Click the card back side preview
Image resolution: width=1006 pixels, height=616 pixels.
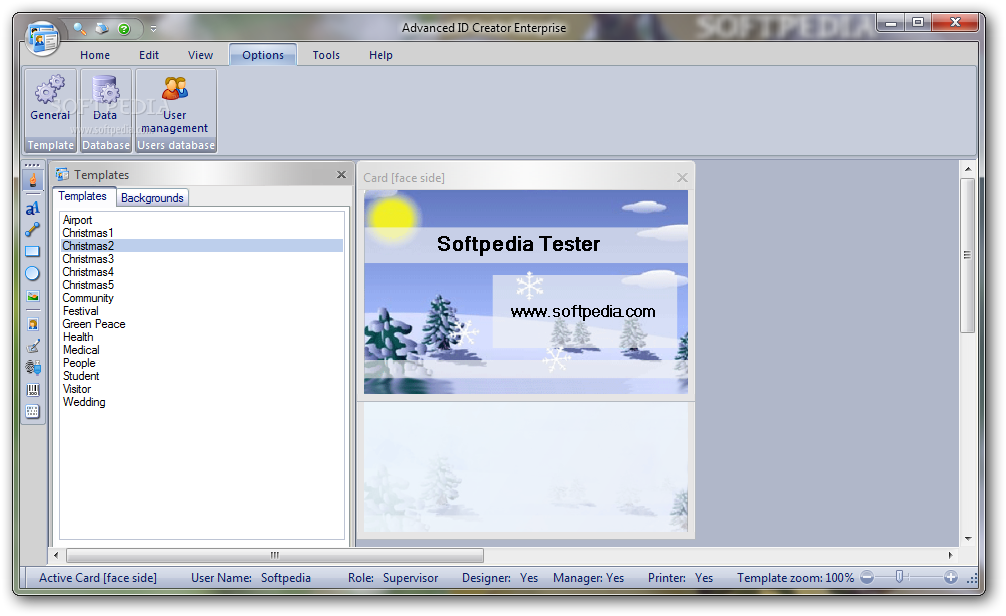pyautogui.click(x=526, y=469)
